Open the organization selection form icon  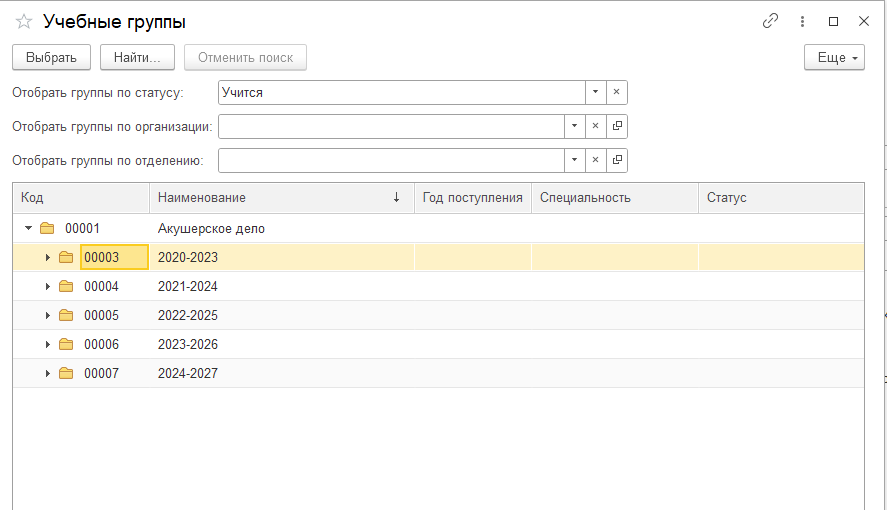tap(617, 126)
